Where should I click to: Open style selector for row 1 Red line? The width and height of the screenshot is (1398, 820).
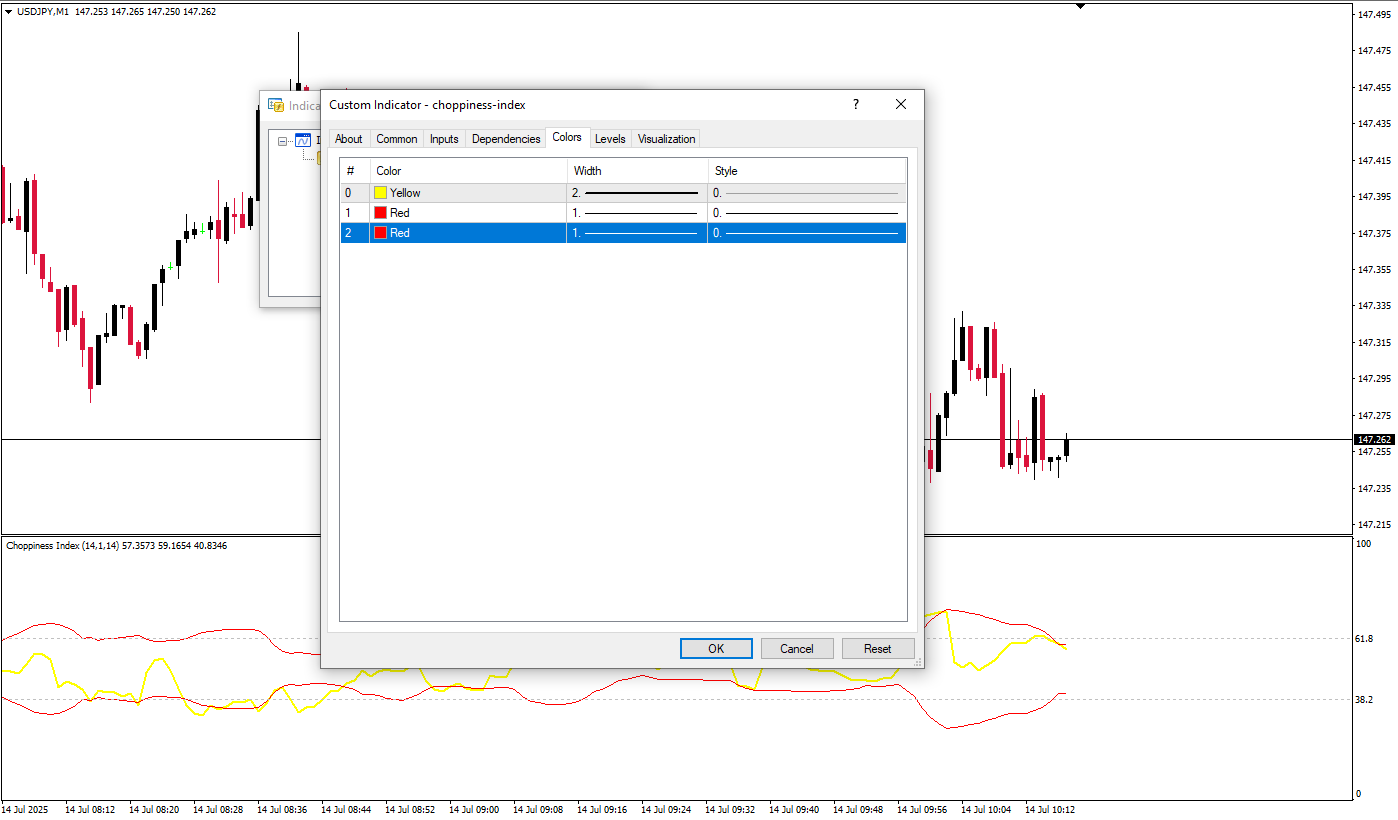point(806,213)
